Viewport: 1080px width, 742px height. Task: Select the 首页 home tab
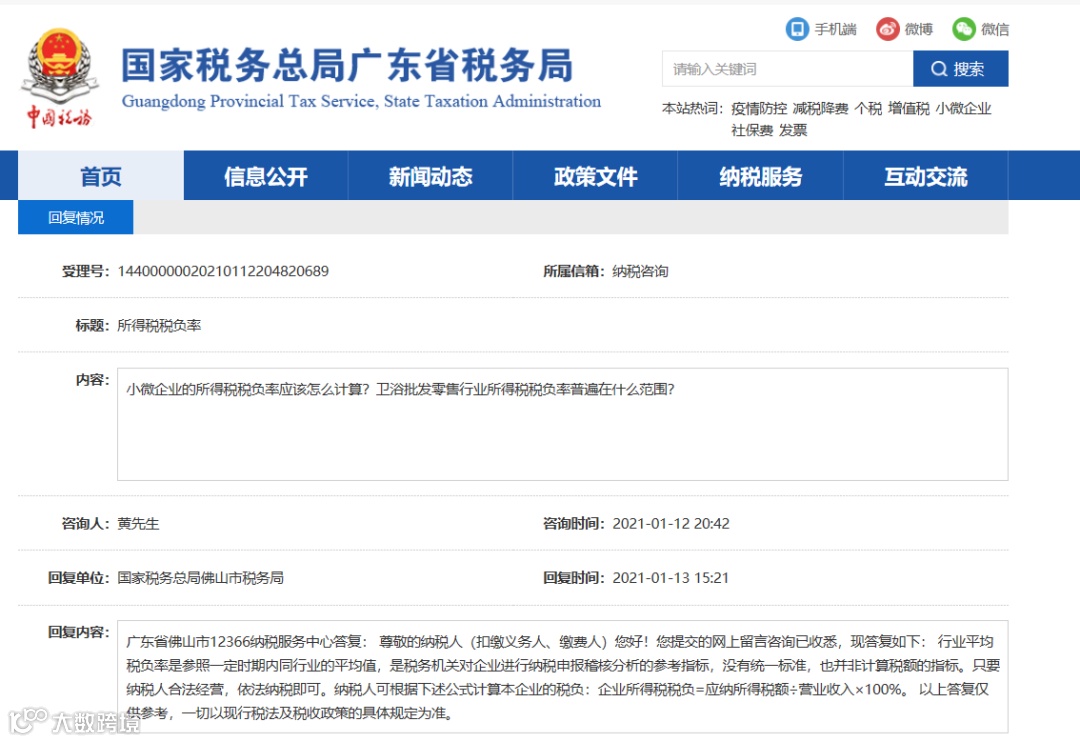(x=99, y=176)
